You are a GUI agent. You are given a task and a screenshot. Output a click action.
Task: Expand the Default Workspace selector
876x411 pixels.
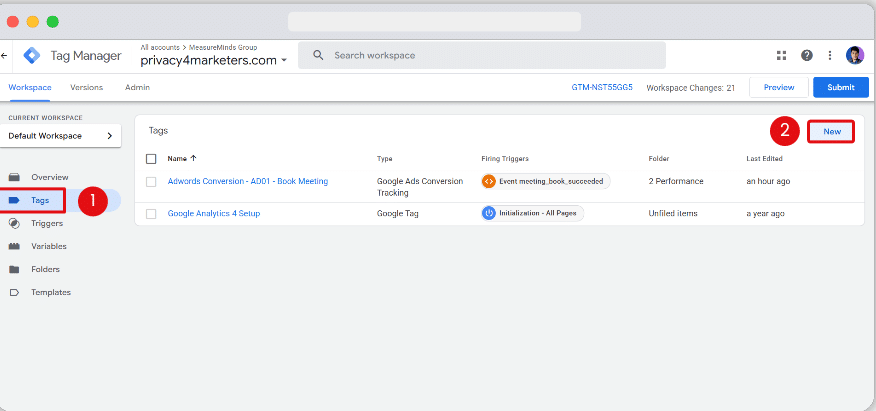tap(60, 136)
